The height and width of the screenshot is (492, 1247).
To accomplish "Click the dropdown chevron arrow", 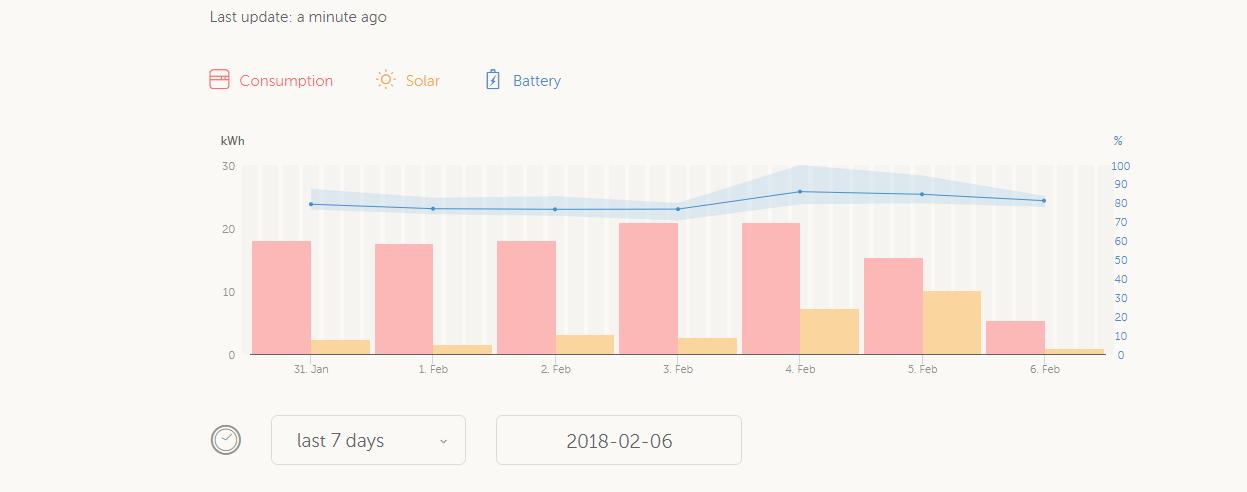I will coord(443,441).
